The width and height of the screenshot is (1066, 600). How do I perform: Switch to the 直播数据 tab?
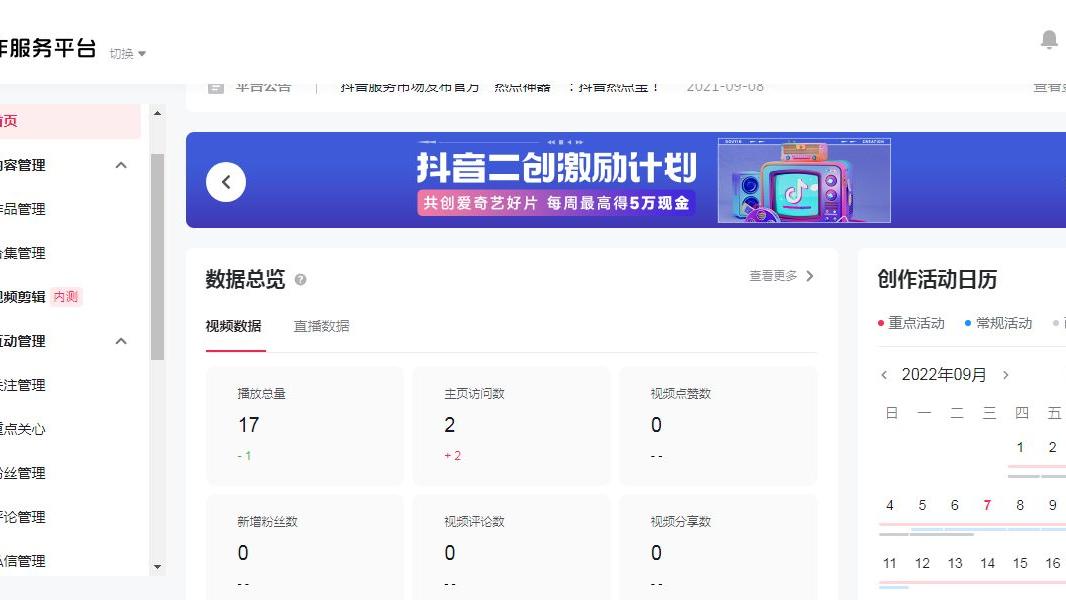(319, 326)
